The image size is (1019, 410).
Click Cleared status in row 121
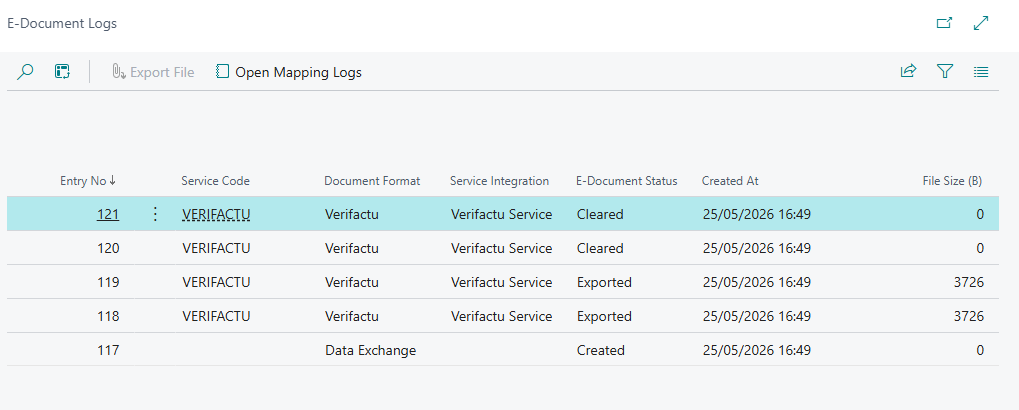[600, 214]
